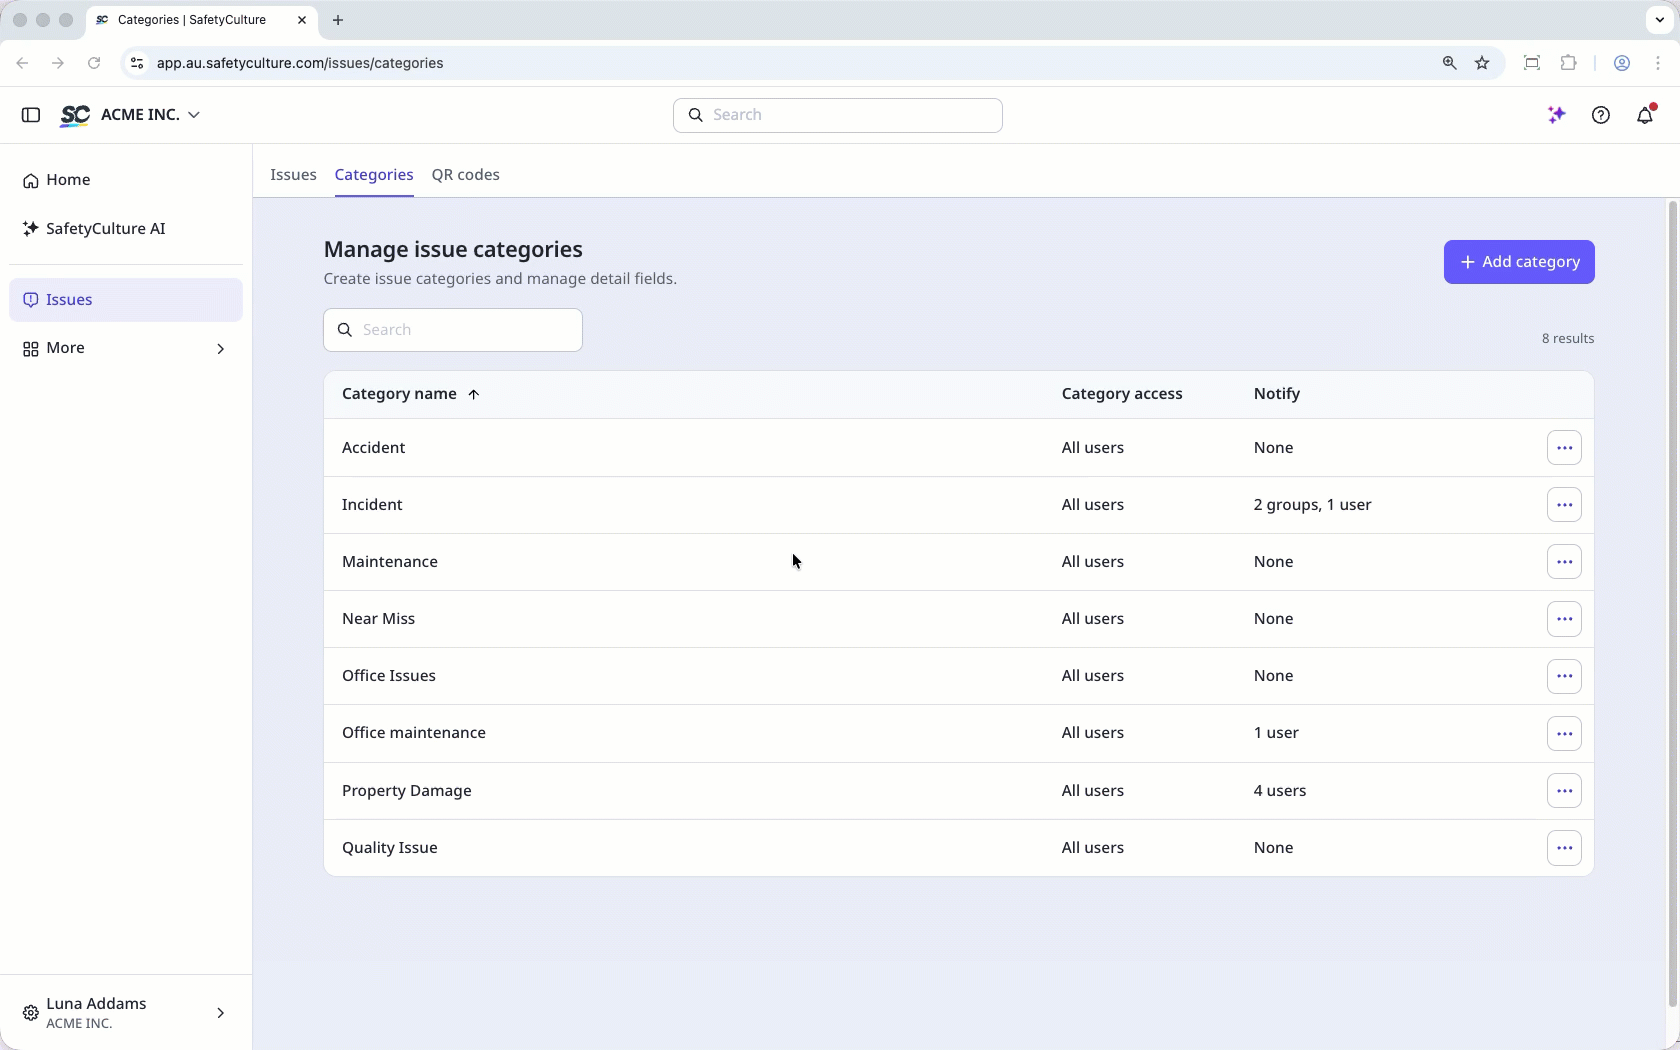Image resolution: width=1680 pixels, height=1050 pixels.
Task: Open the browser extensions puzzle icon
Action: (x=1568, y=63)
